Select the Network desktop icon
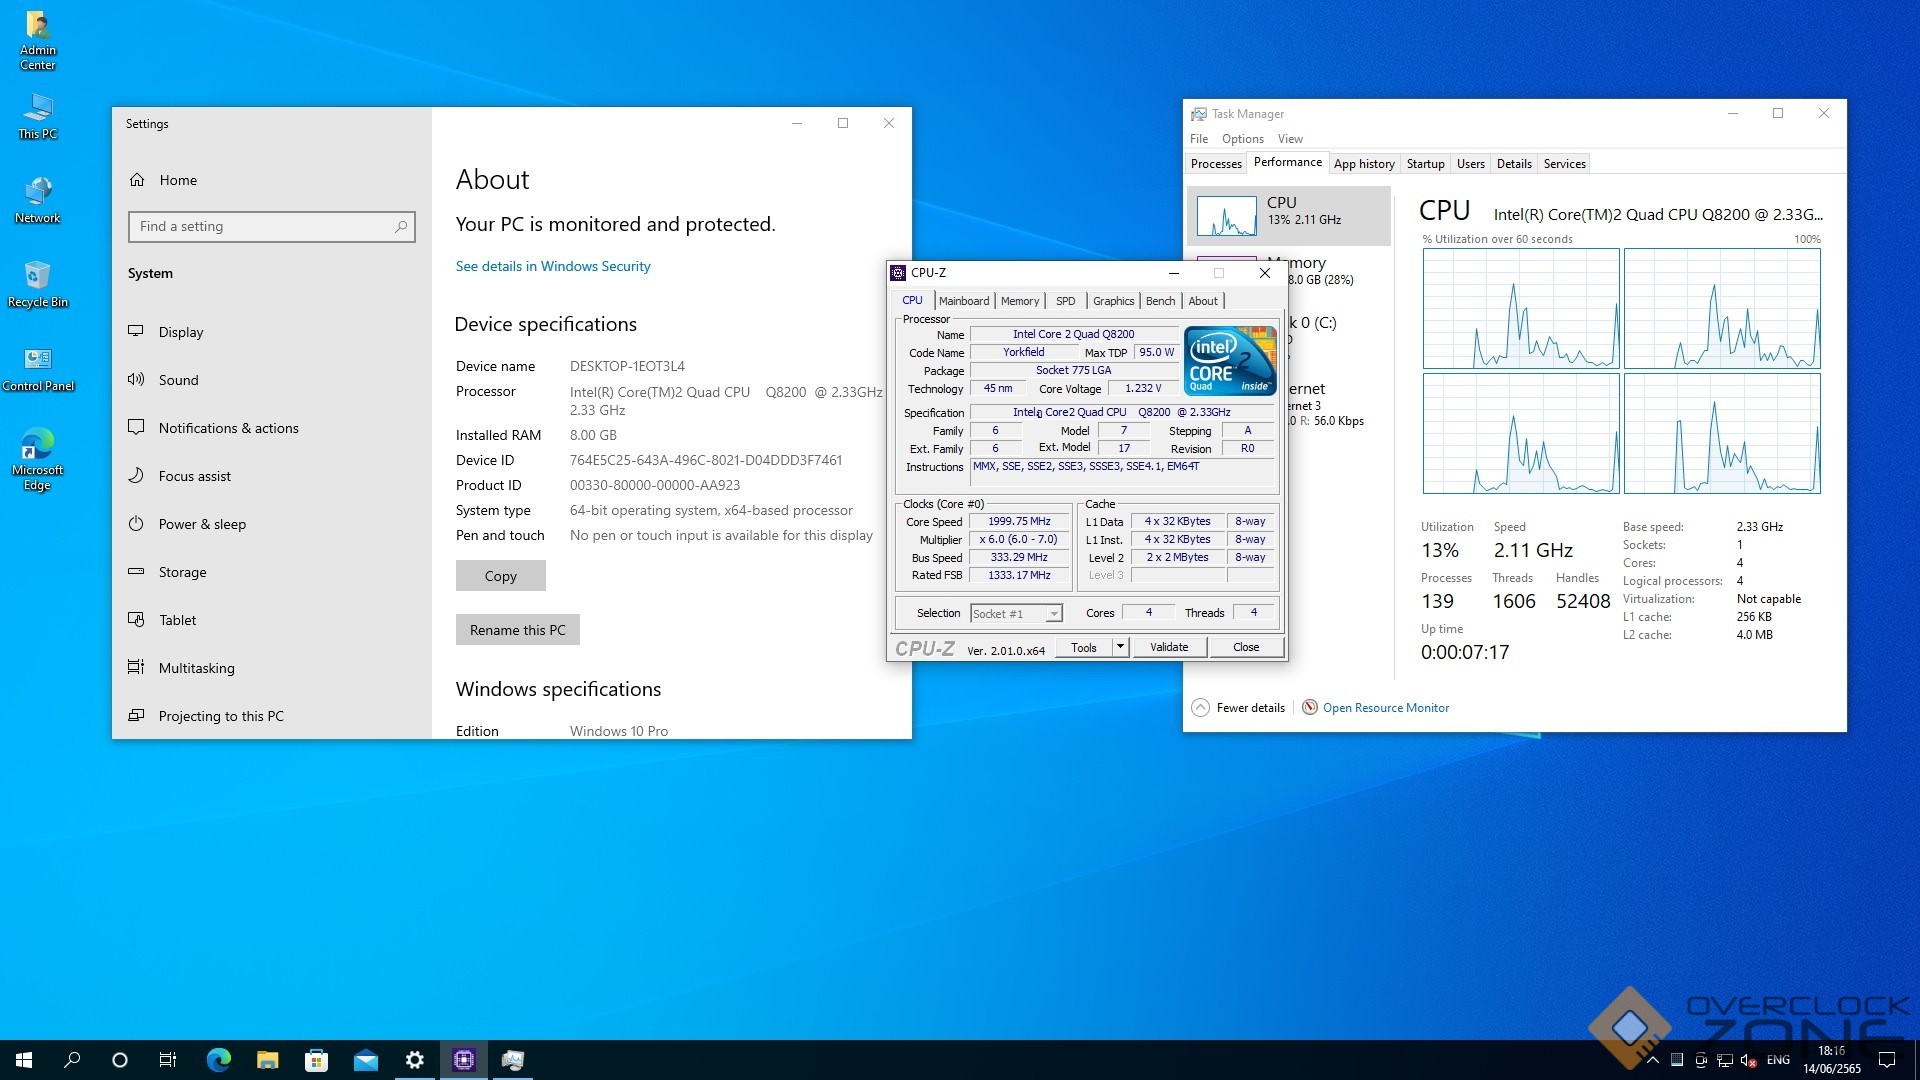 click(x=38, y=200)
